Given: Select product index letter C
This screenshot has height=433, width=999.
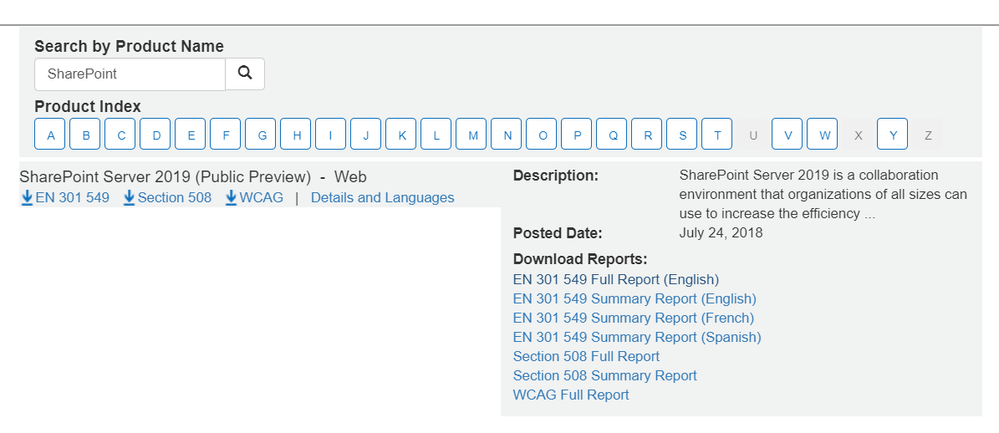Looking at the screenshot, I should pyautogui.click(x=120, y=134).
